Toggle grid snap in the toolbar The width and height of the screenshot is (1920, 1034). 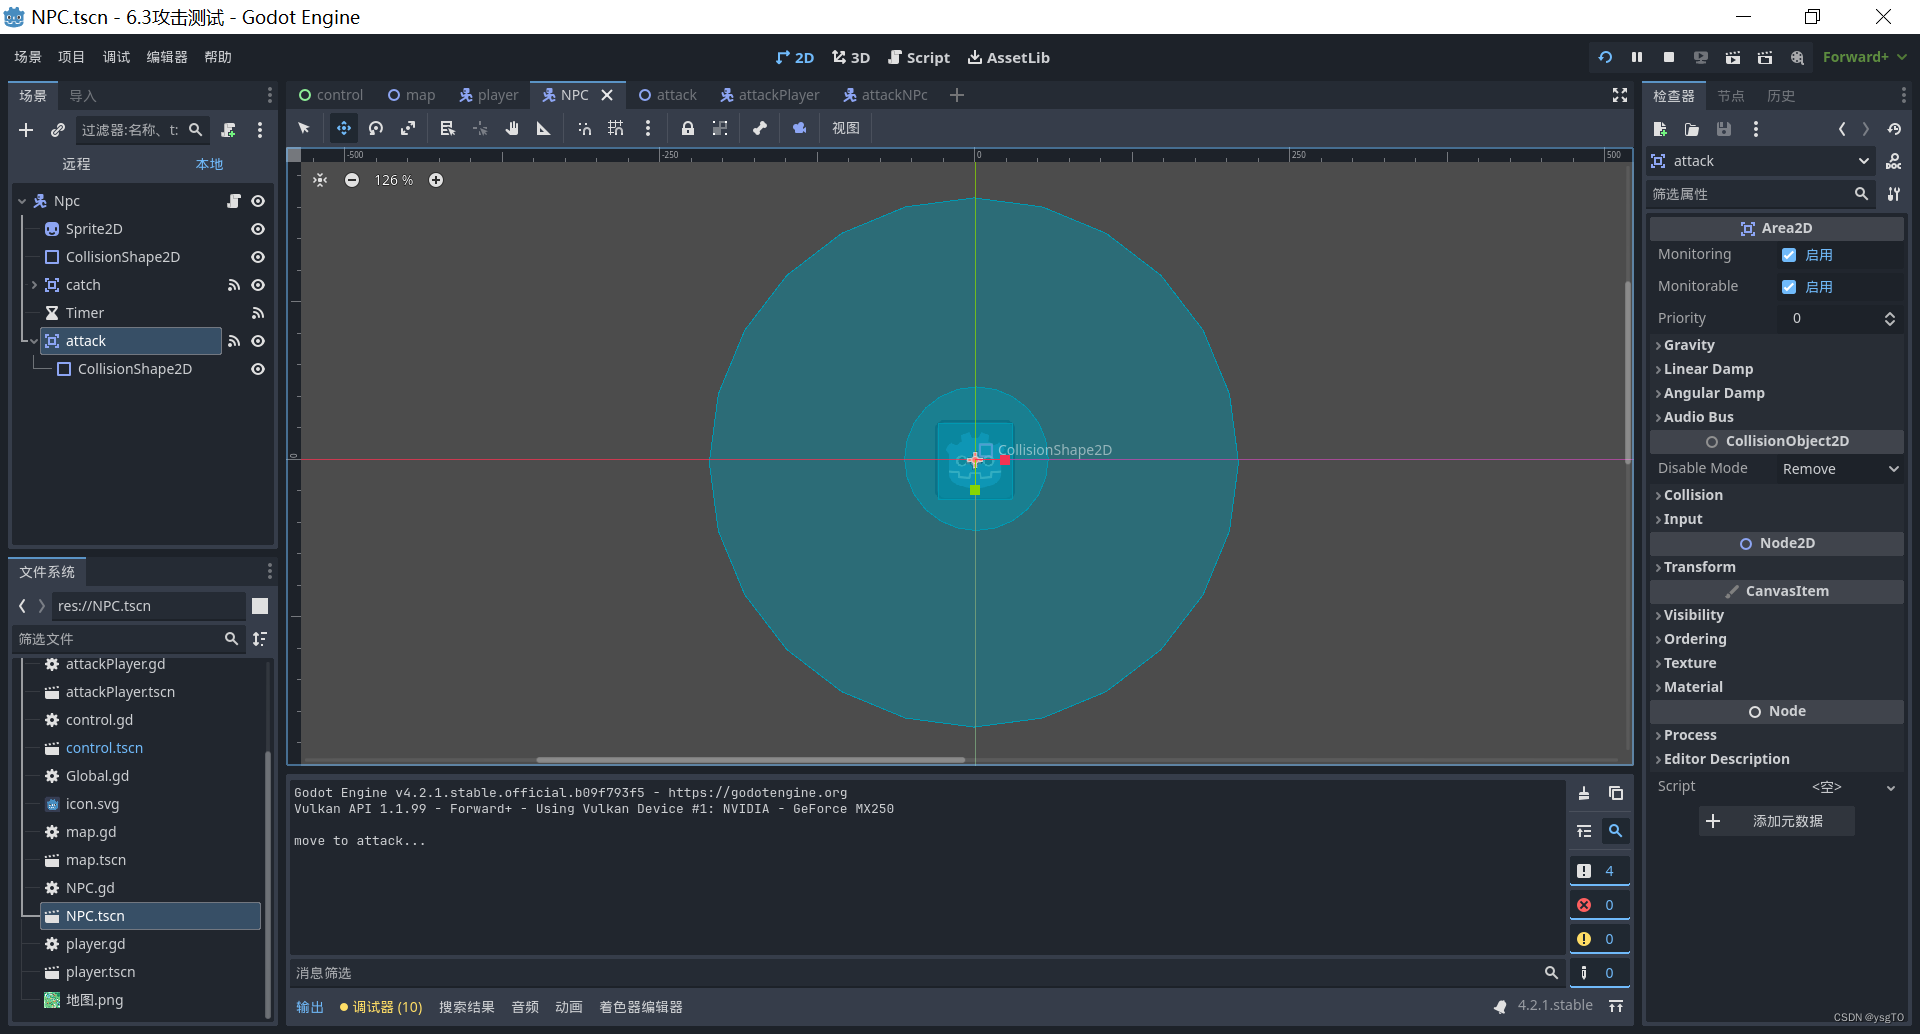point(616,128)
